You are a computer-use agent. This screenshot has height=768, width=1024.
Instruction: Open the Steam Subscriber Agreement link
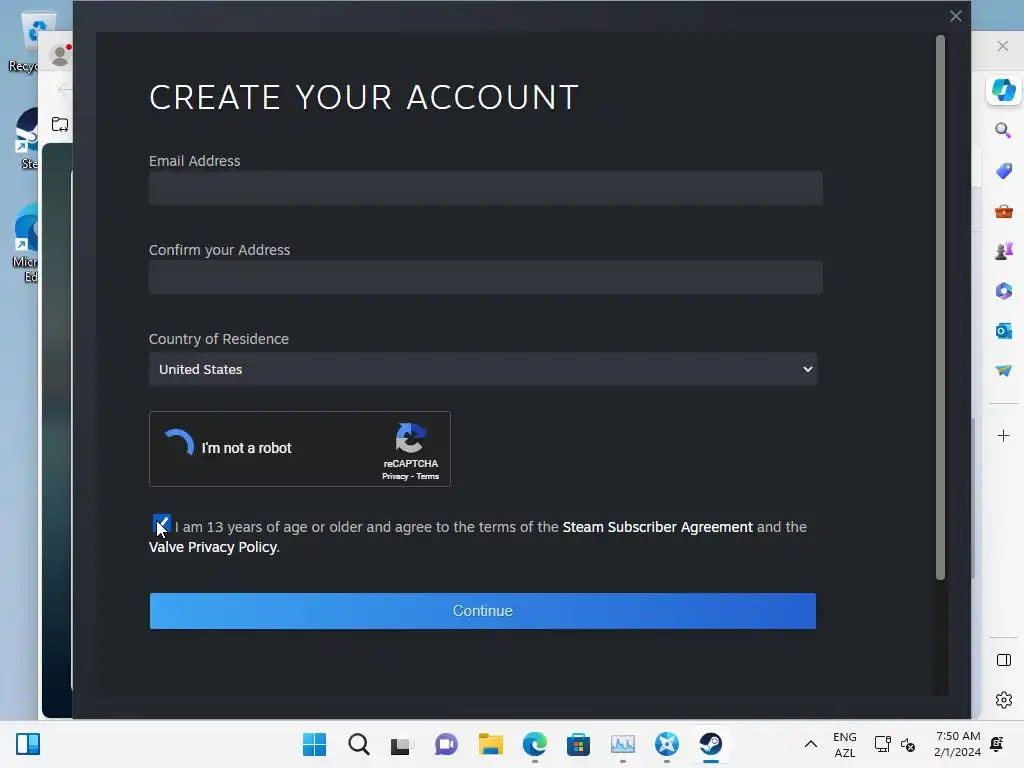(x=657, y=527)
